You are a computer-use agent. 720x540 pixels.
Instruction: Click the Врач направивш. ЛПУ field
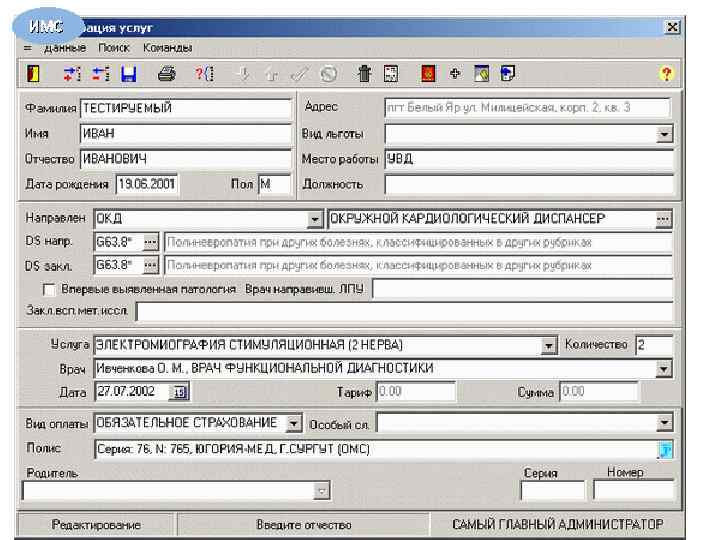[523, 289]
